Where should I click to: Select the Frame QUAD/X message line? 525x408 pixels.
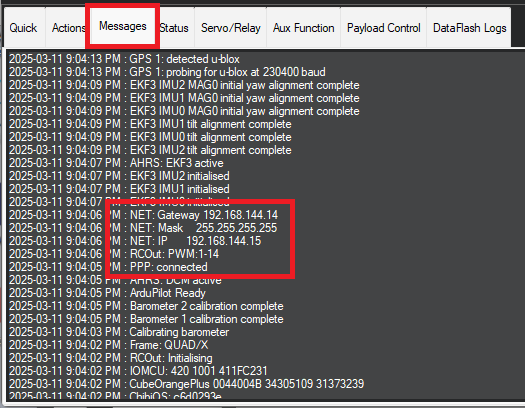tap(108, 345)
